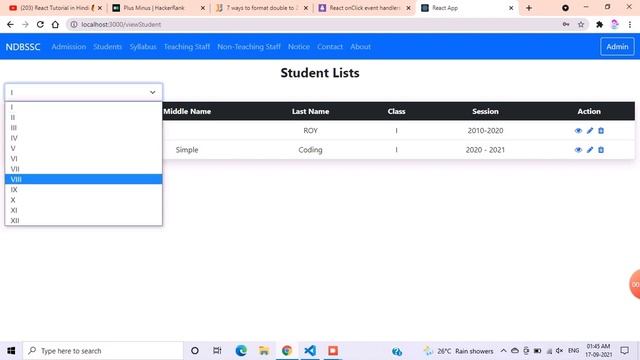The image size is (640, 360).
Task: Open the notification center icon
Action: pos(624,351)
